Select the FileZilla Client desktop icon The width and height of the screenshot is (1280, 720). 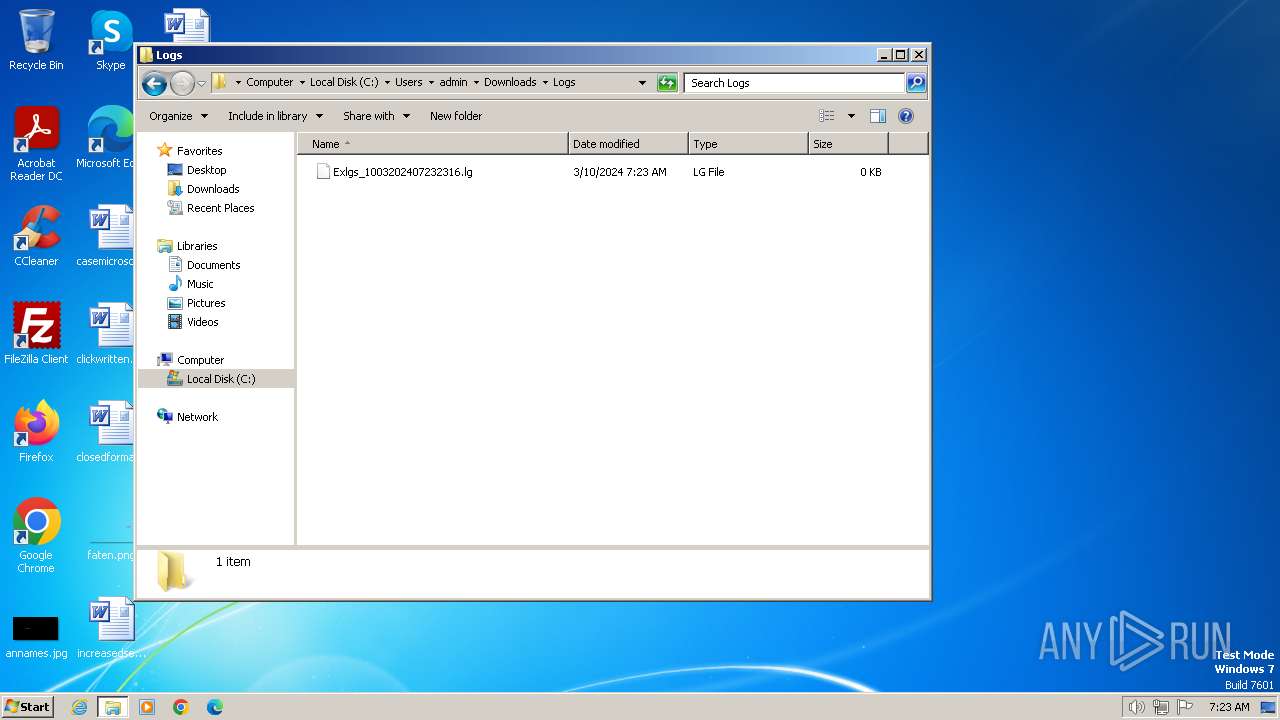36,333
